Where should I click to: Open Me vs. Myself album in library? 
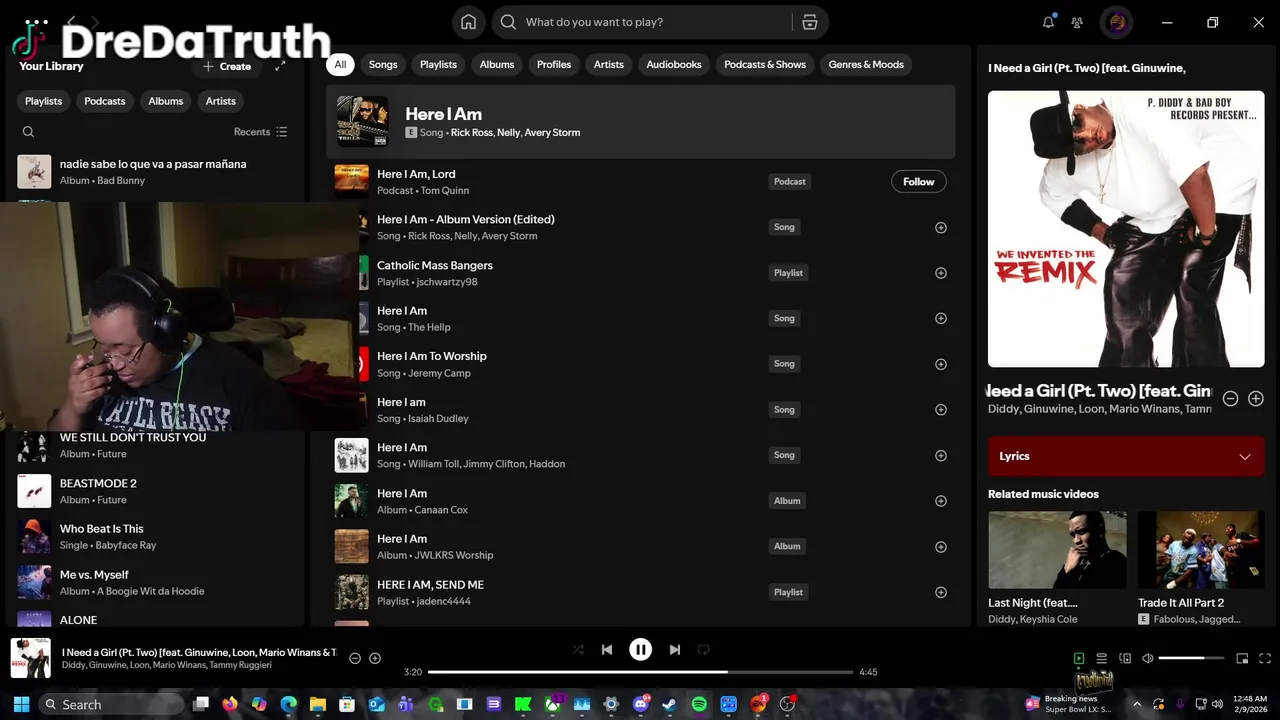(x=156, y=582)
